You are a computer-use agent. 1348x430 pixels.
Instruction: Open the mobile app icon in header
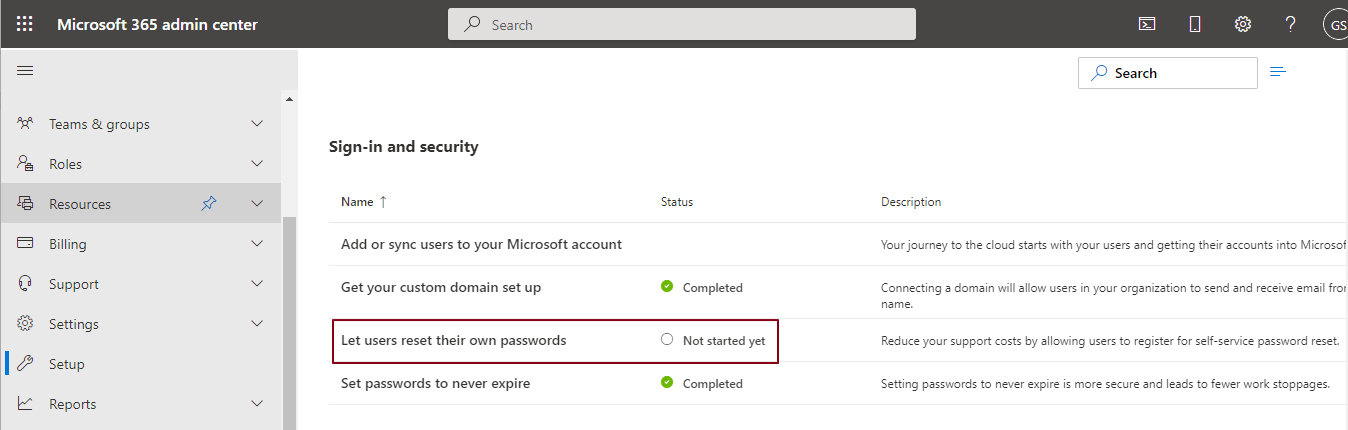[x=1195, y=24]
